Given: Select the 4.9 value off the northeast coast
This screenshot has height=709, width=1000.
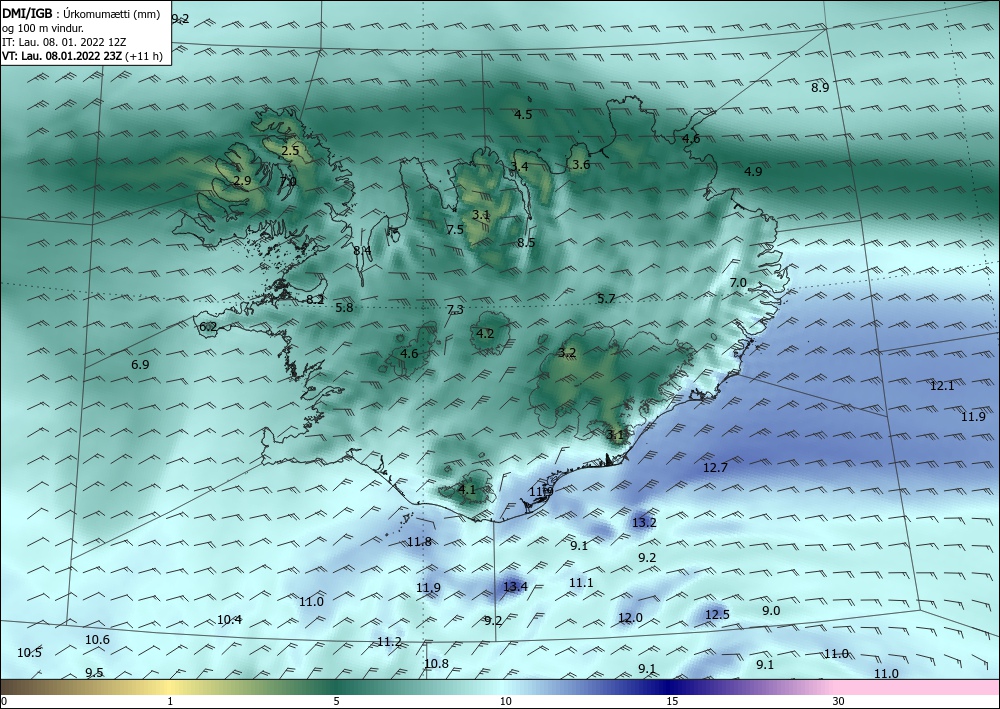Looking at the screenshot, I should point(753,172).
